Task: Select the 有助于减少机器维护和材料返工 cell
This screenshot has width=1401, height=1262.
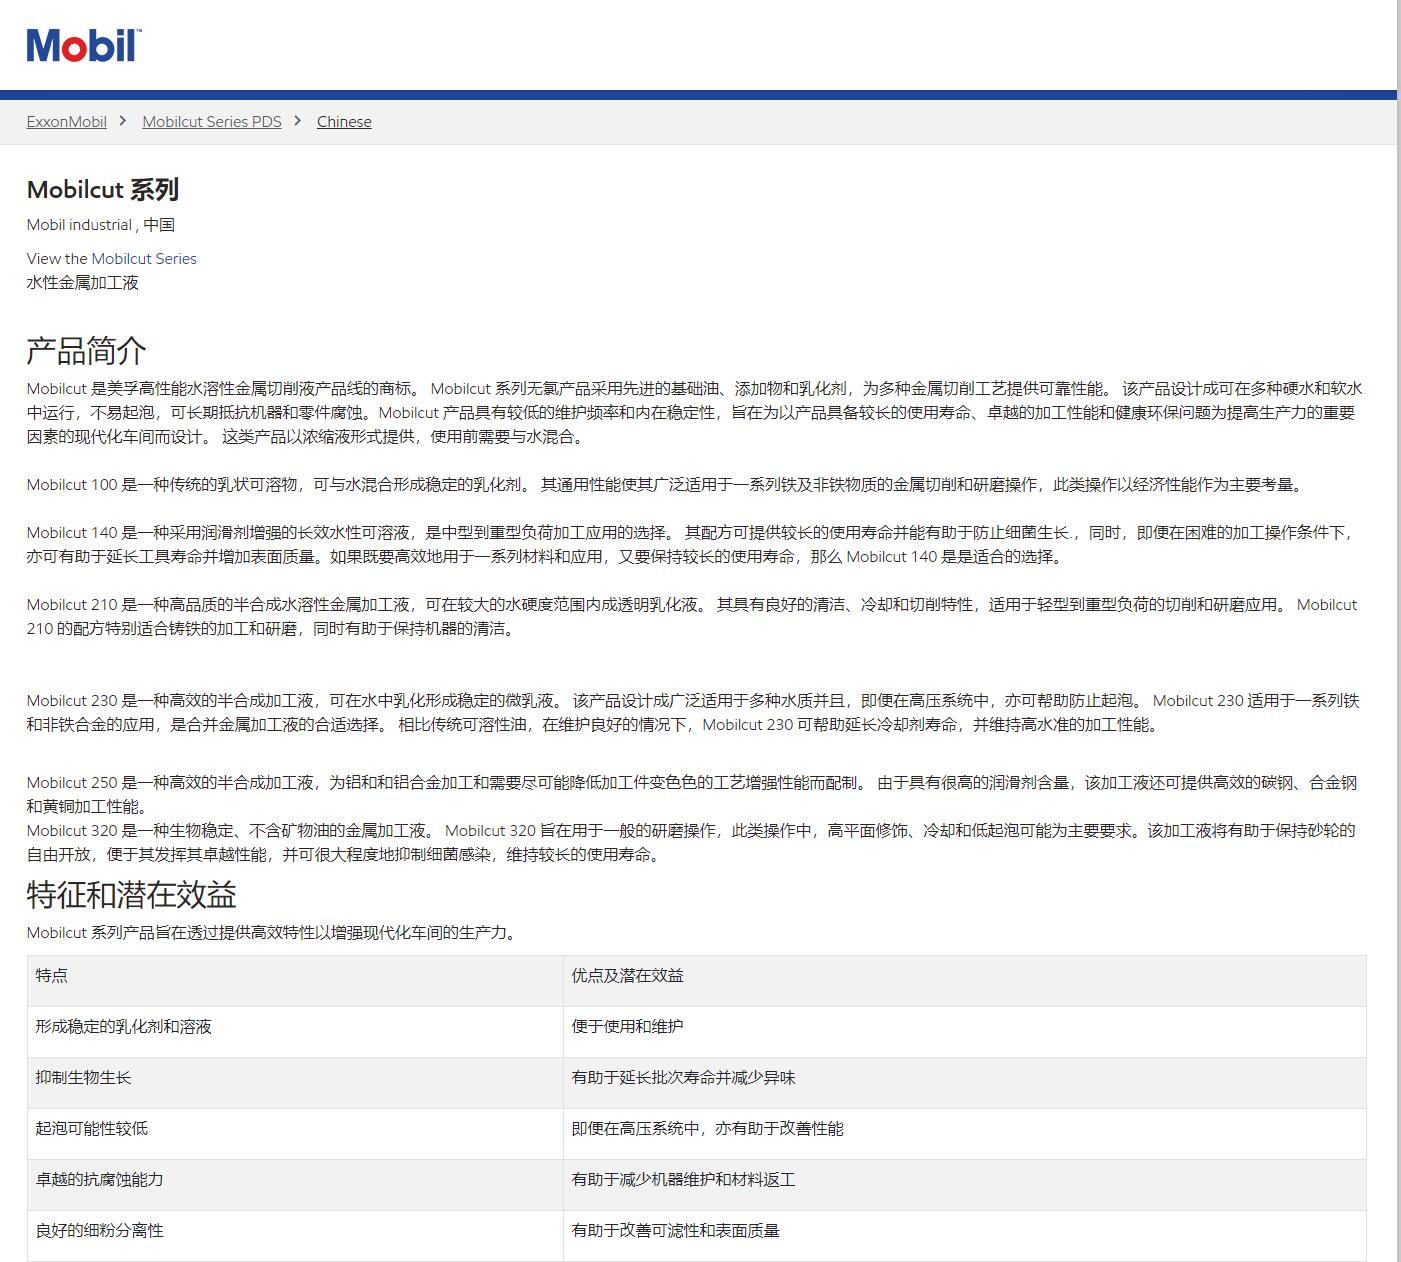Action: (964, 1185)
